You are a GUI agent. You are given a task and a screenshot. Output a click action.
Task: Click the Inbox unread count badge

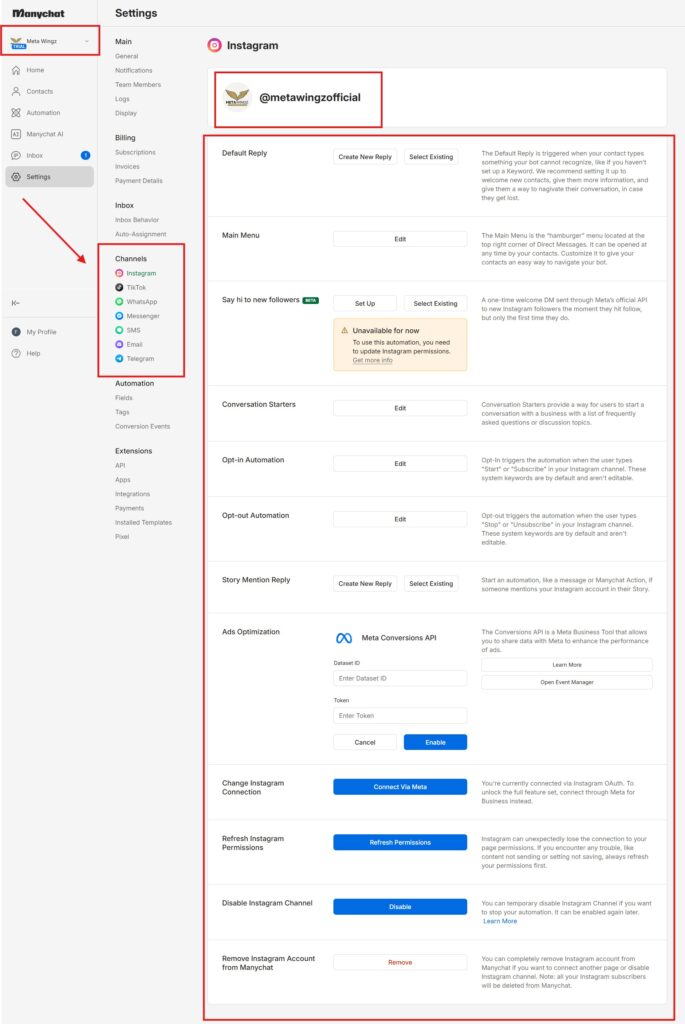click(85, 155)
